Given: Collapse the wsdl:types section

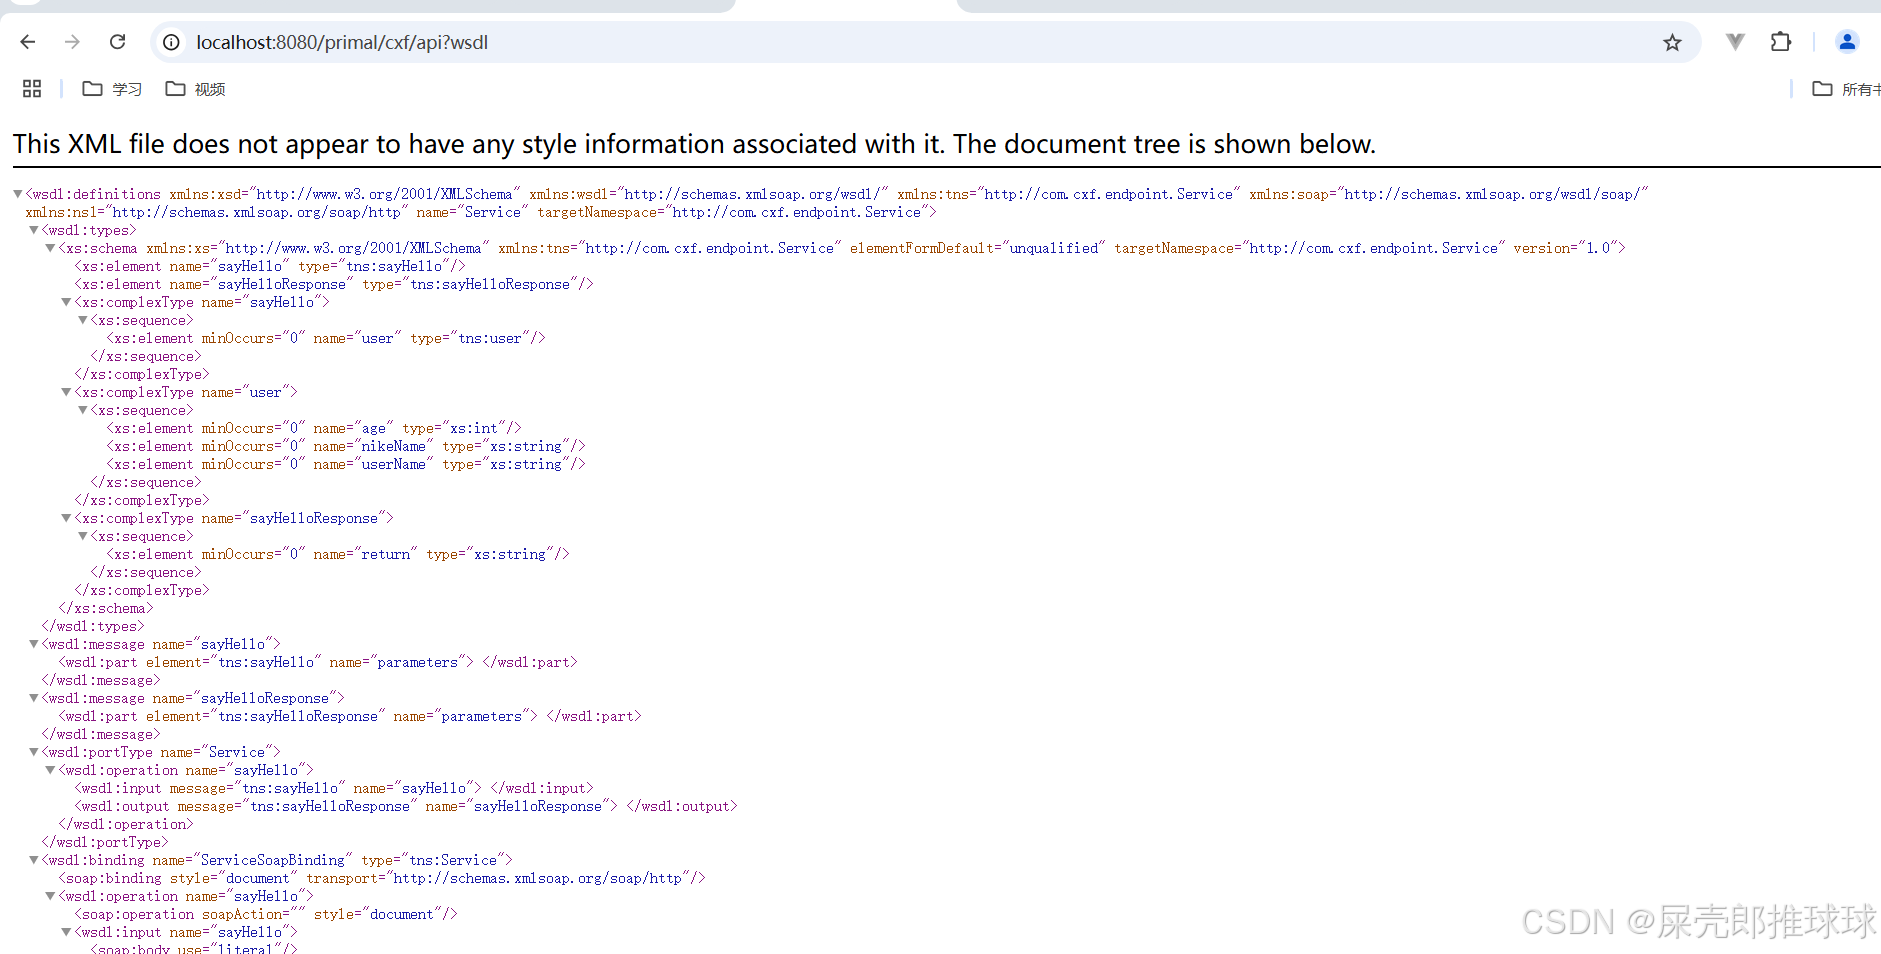Looking at the screenshot, I should (x=33, y=230).
